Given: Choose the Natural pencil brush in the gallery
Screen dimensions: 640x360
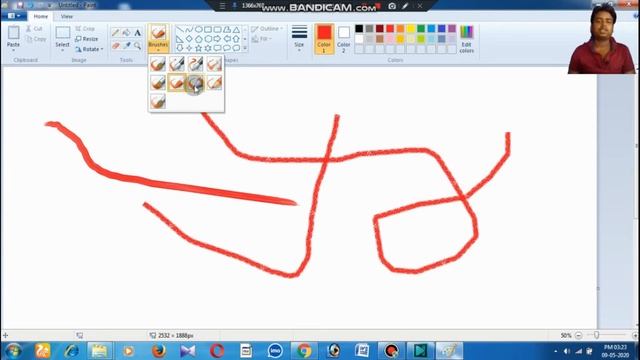Looking at the screenshot, I should coord(214,82).
